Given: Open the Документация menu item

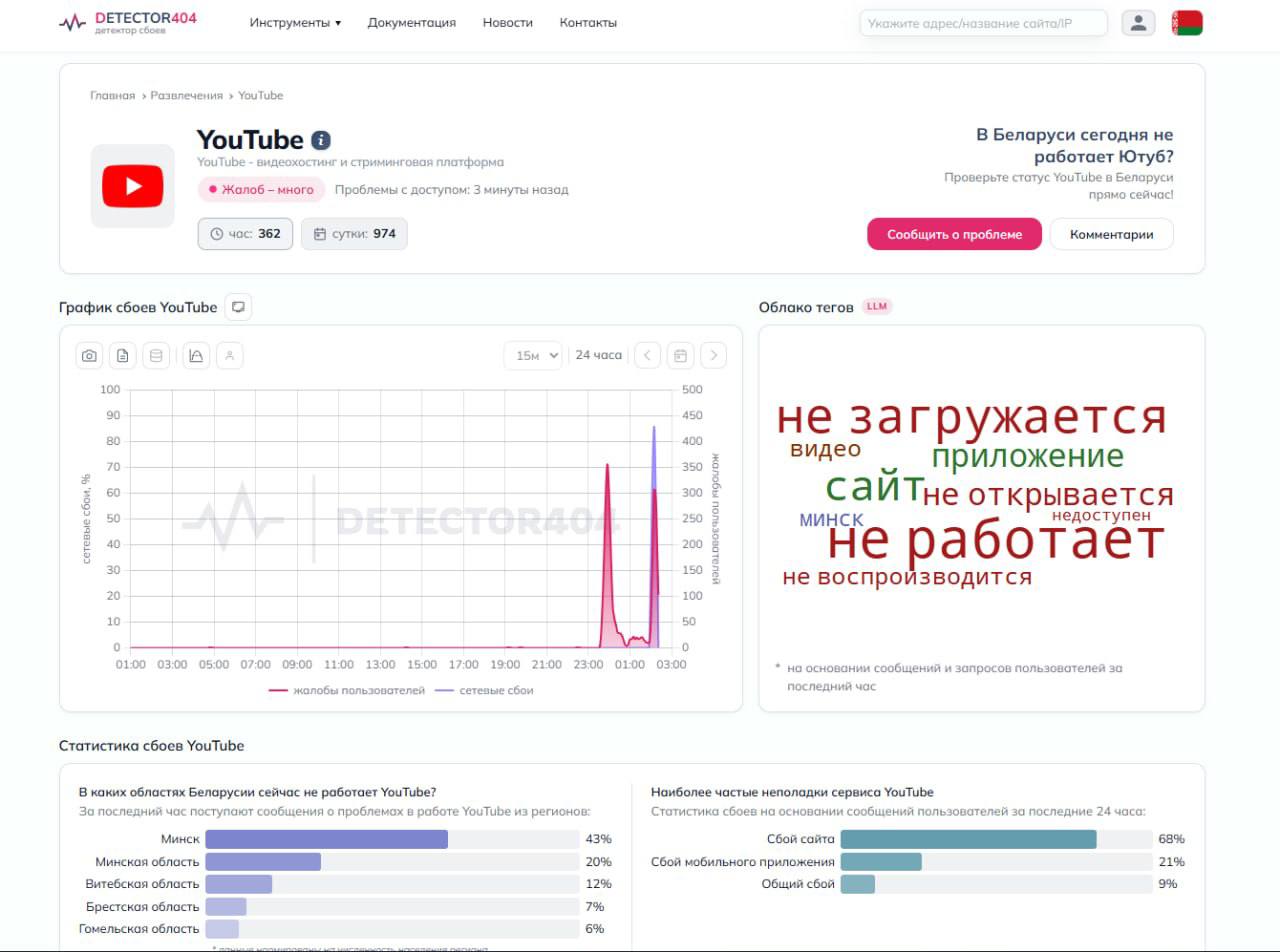Looking at the screenshot, I should (x=411, y=22).
